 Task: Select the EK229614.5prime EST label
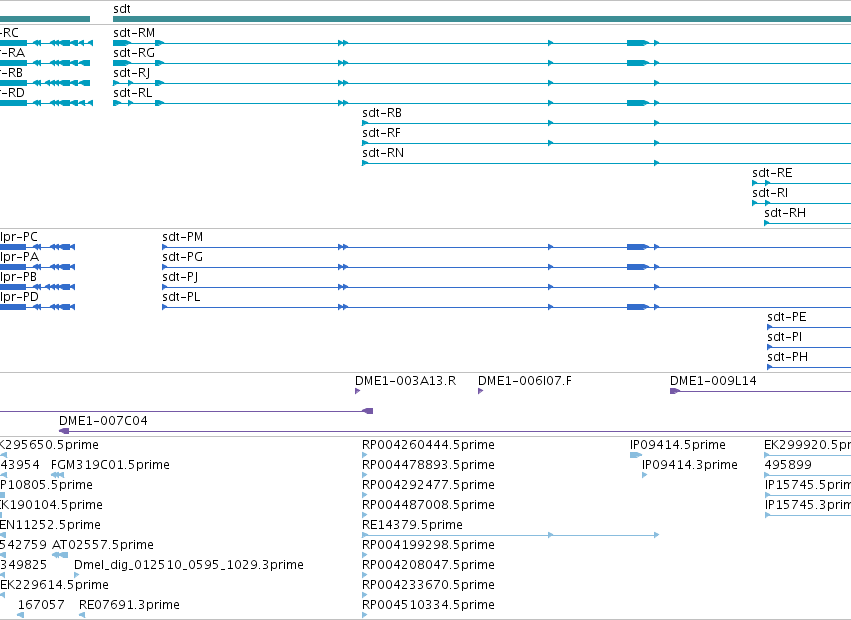[x=54, y=585]
